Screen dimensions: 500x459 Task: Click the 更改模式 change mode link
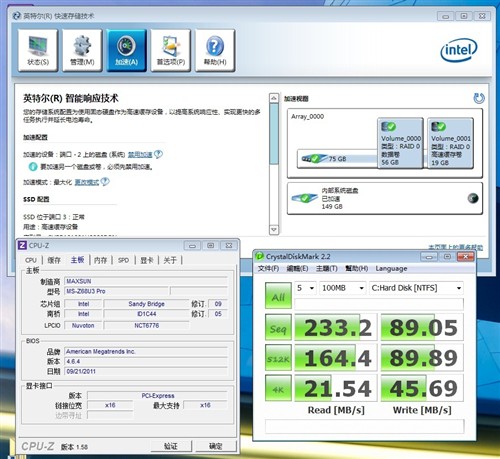[x=87, y=182]
